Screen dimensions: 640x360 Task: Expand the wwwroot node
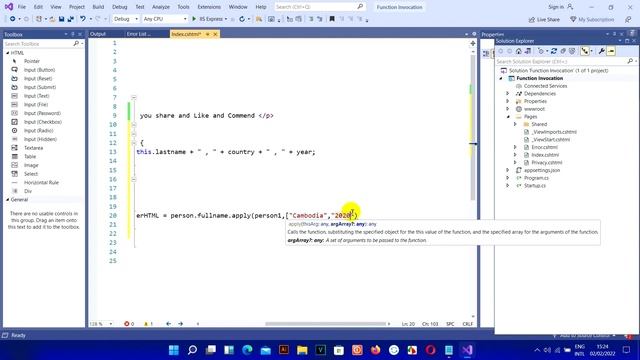tap(508, 109)
